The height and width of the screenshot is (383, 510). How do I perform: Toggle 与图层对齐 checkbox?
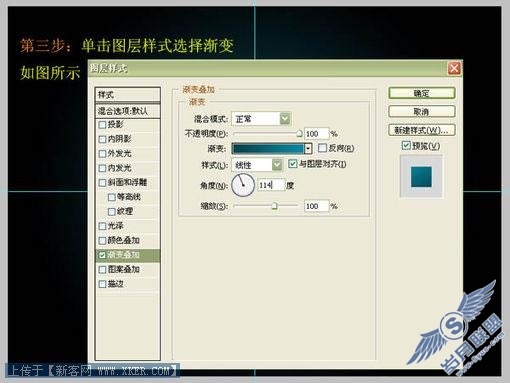292,164
